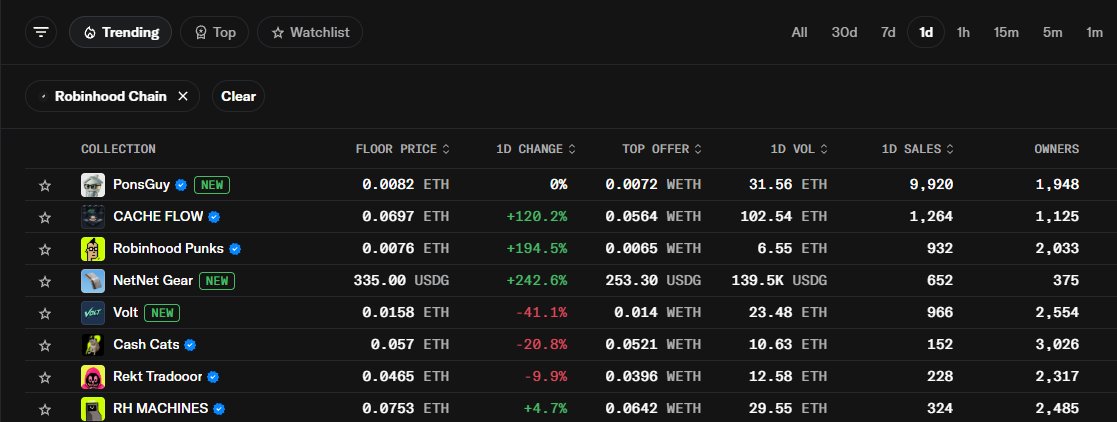Select the 1m time range

[1094, 32]
